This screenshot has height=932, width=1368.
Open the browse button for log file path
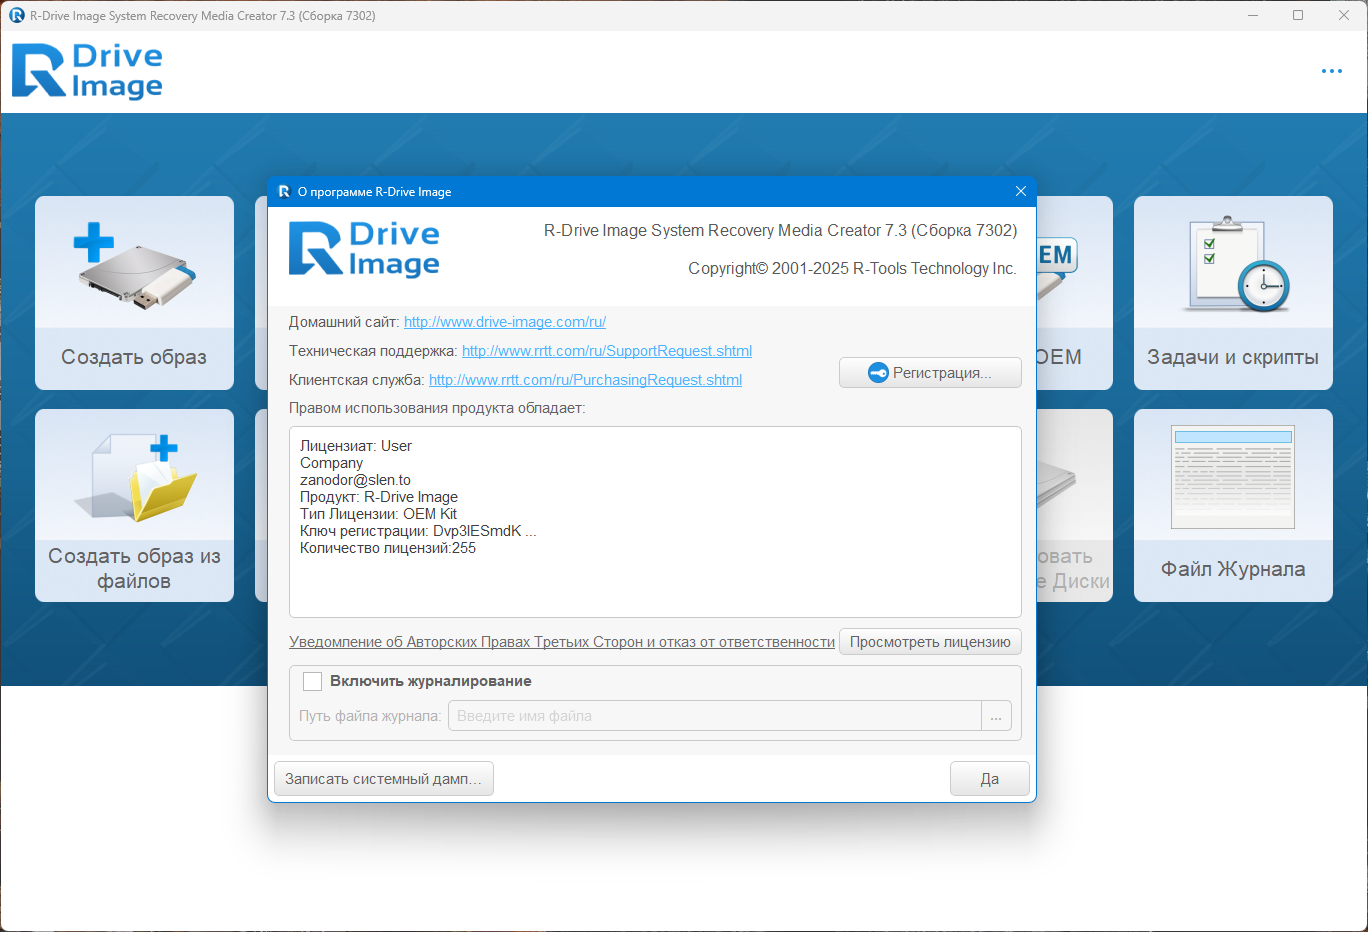[x=996, y=716]
